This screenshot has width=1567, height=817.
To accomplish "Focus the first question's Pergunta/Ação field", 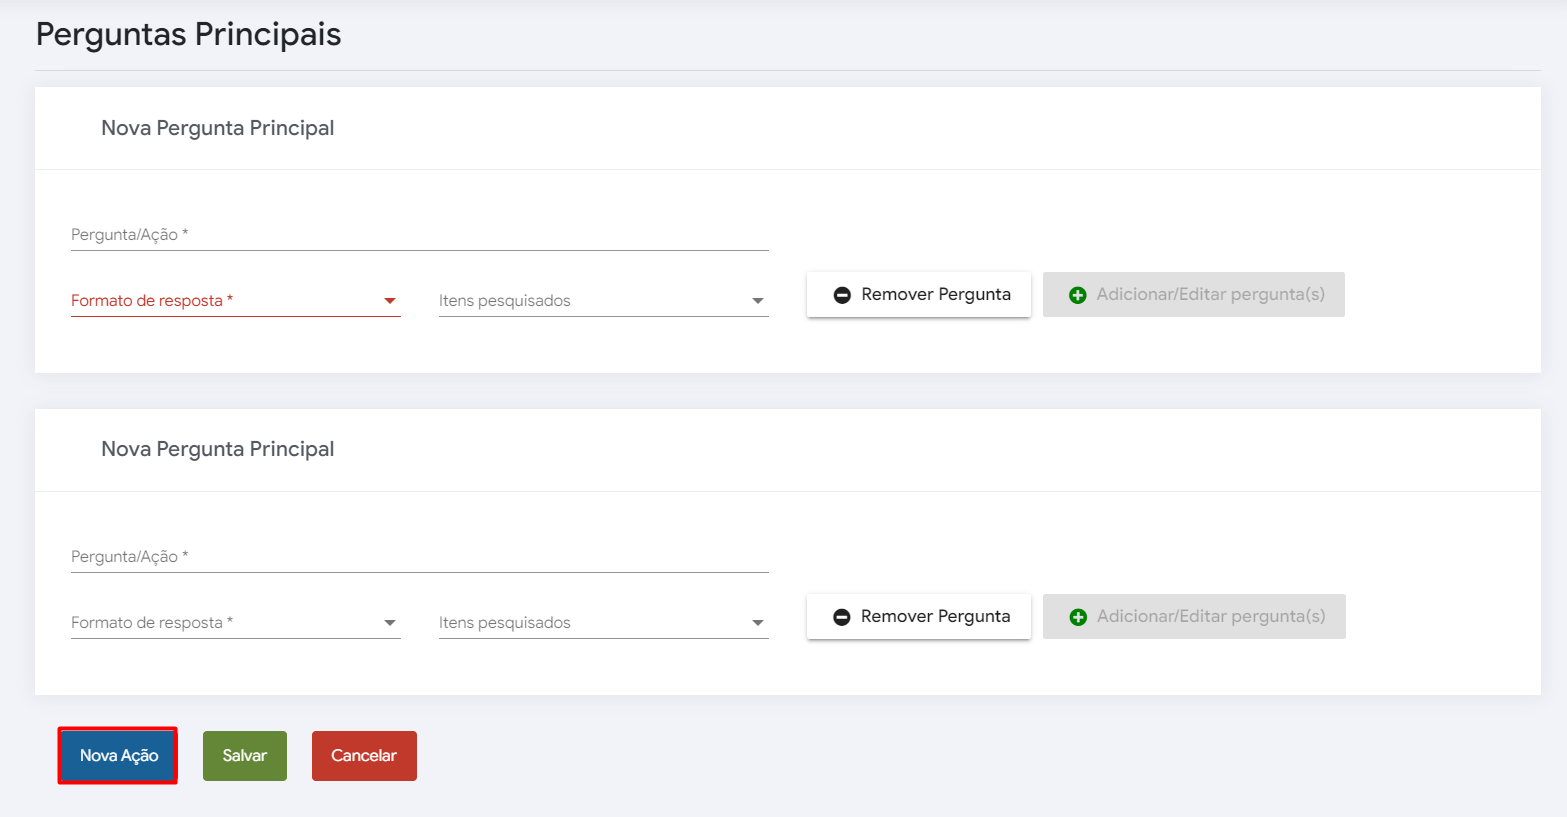I will click(419, 235).
